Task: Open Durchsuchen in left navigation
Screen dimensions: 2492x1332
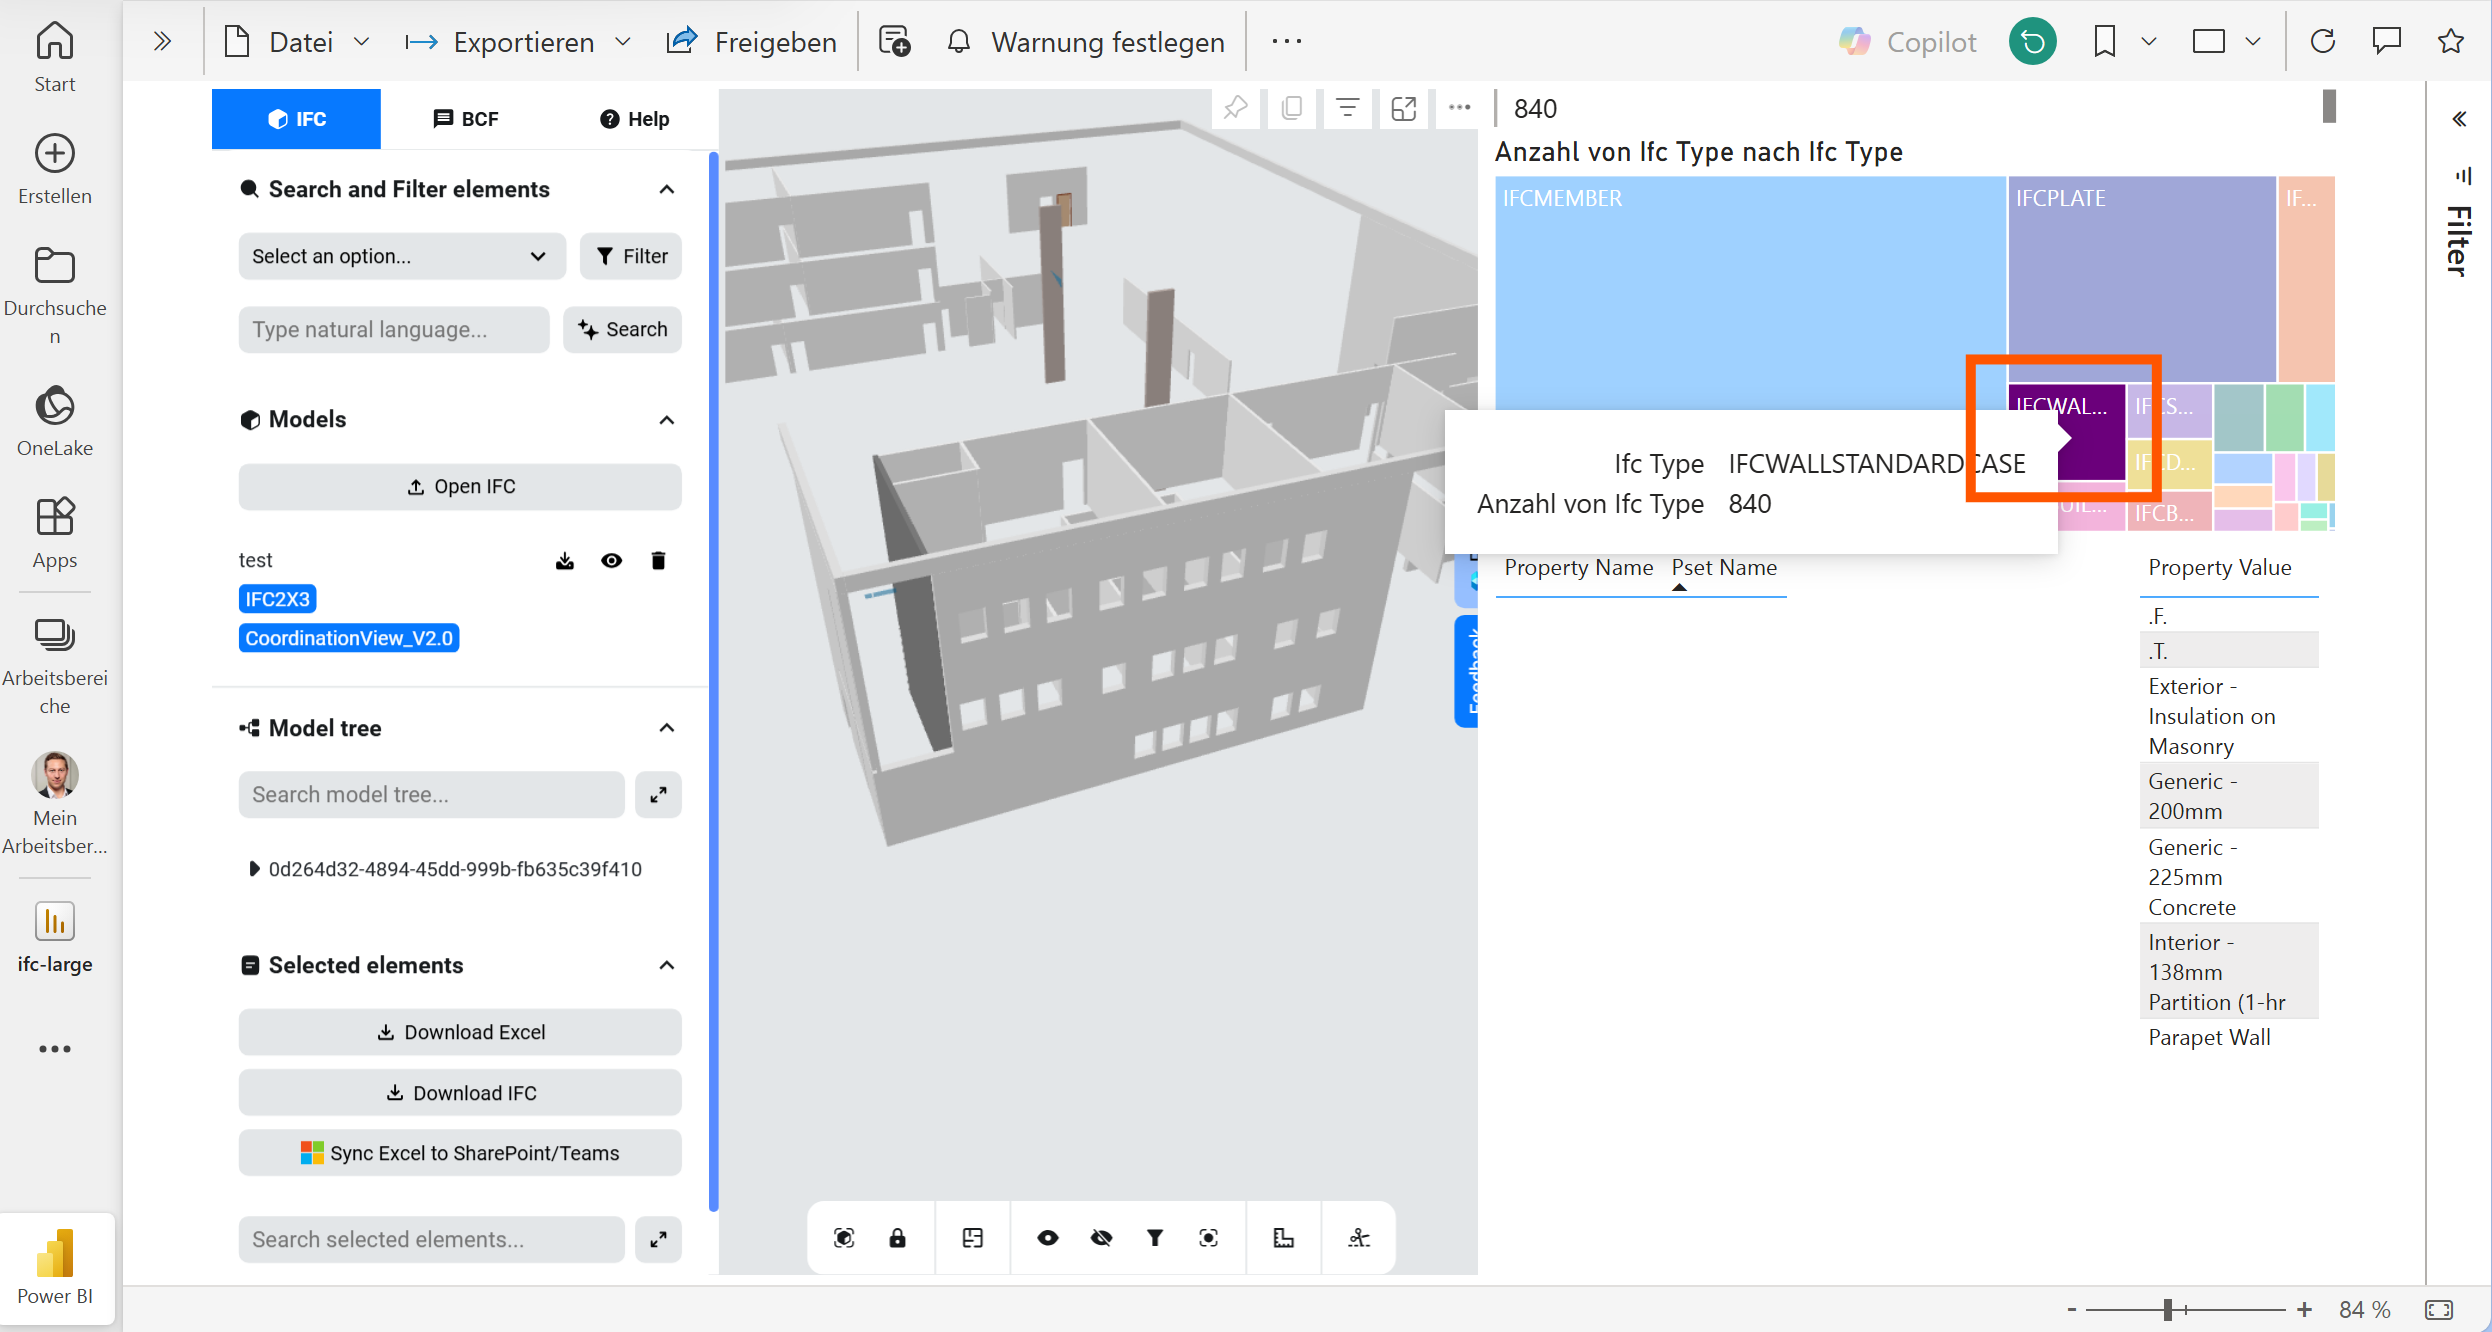Action: 55,295
